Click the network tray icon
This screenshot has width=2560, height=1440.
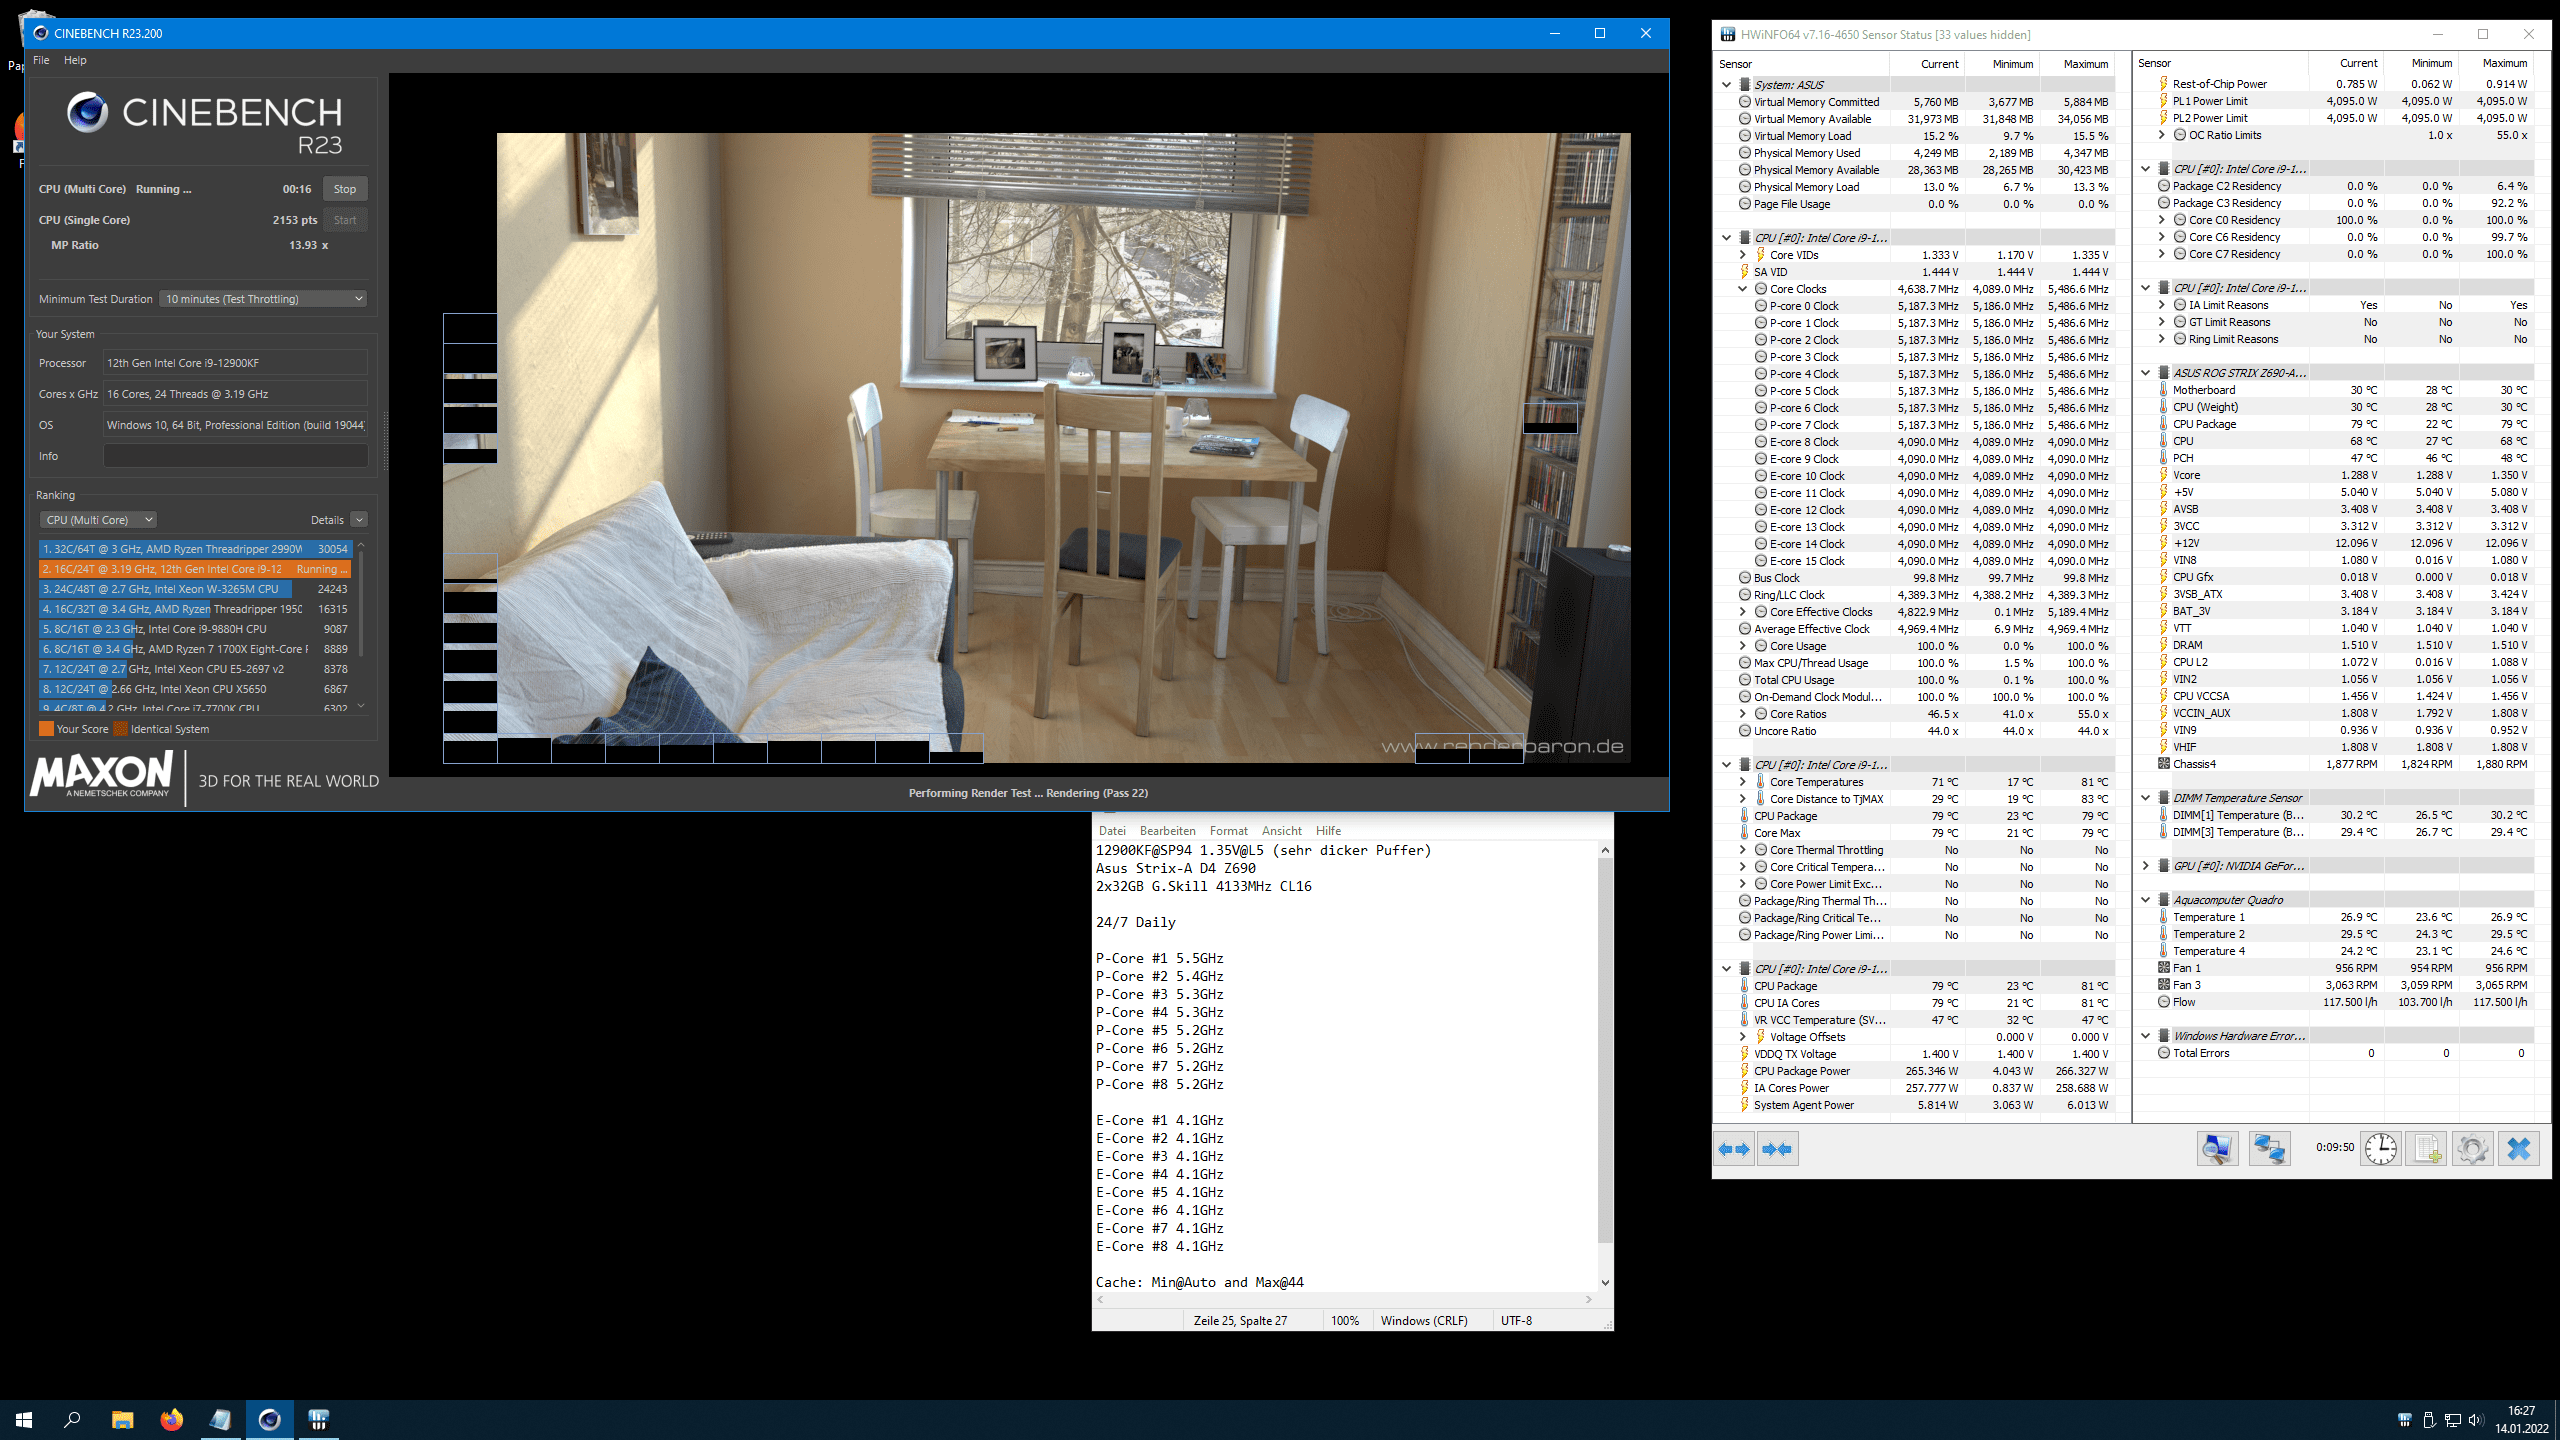pyautogui.click(x=2452, y=1420)
